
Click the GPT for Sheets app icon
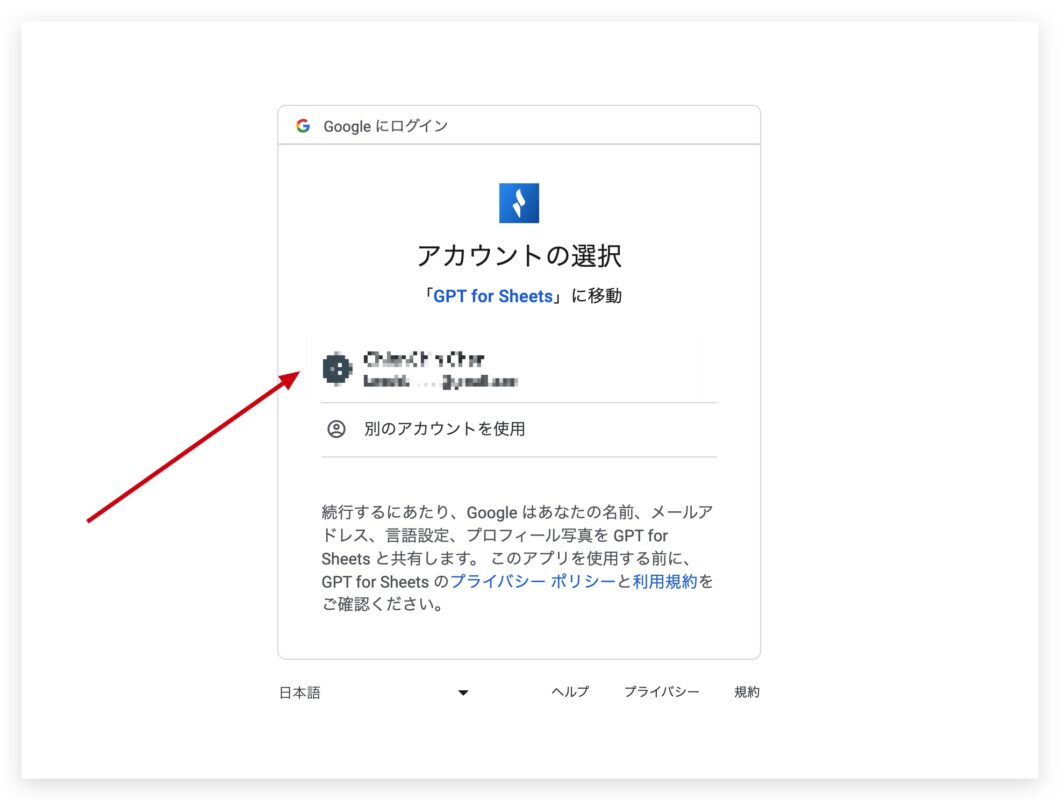pos(519,203)
